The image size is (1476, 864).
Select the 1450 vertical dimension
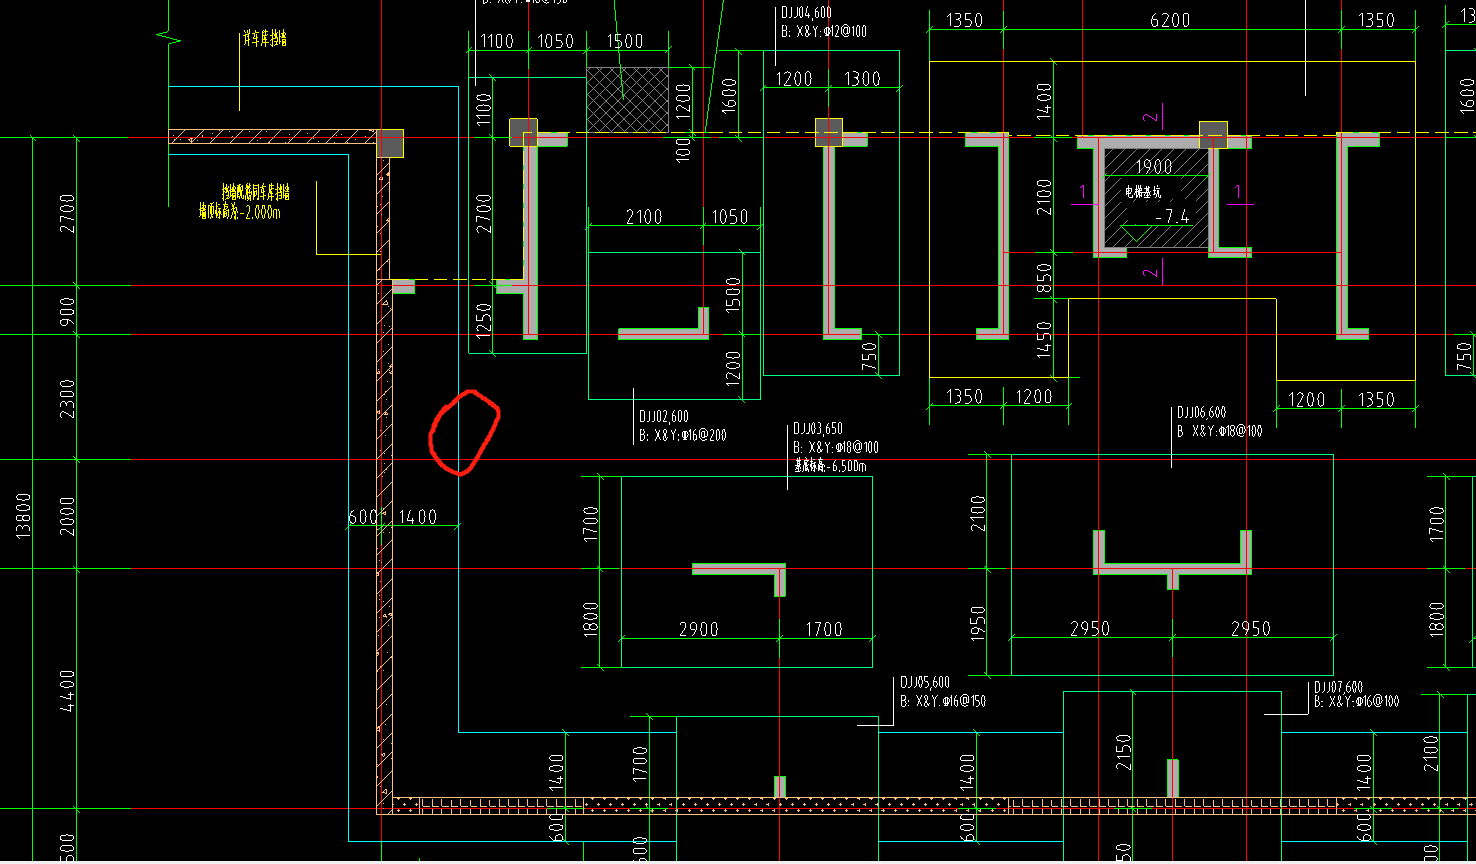tap(1043, 340)
